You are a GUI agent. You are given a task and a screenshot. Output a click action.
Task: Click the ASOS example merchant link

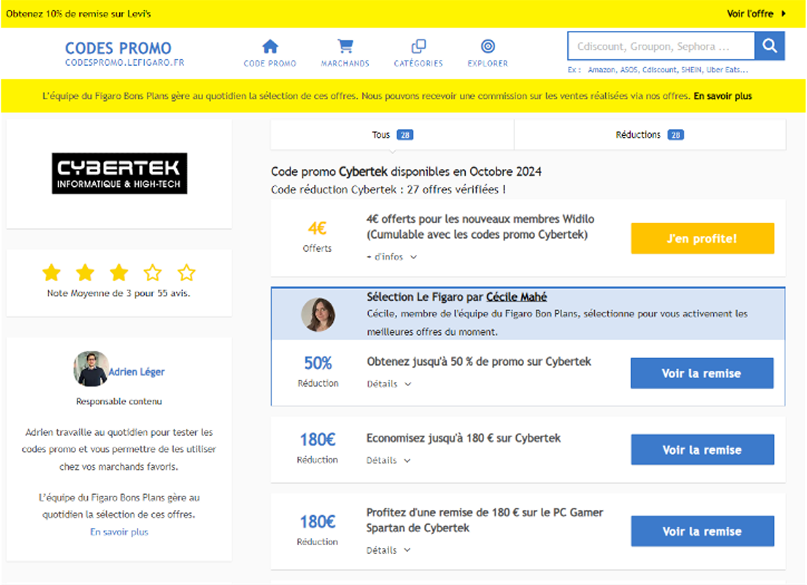(629, 70)
